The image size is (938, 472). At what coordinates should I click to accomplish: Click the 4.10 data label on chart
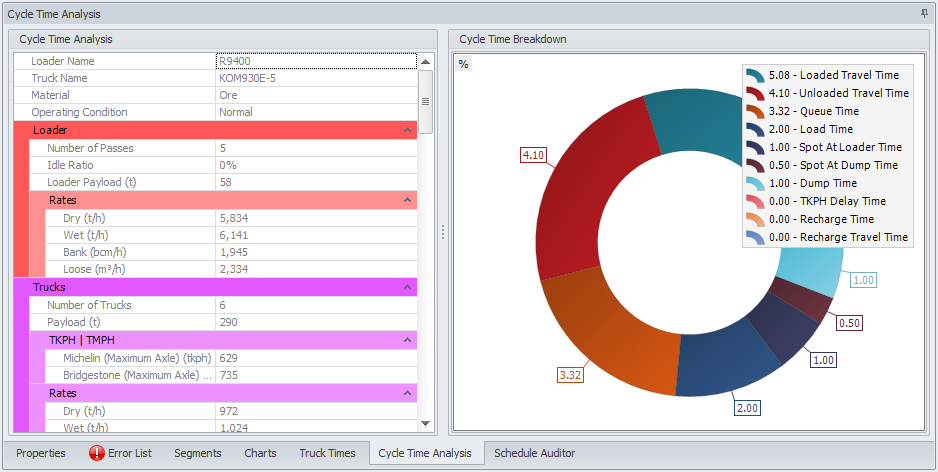tap(533, 155)
